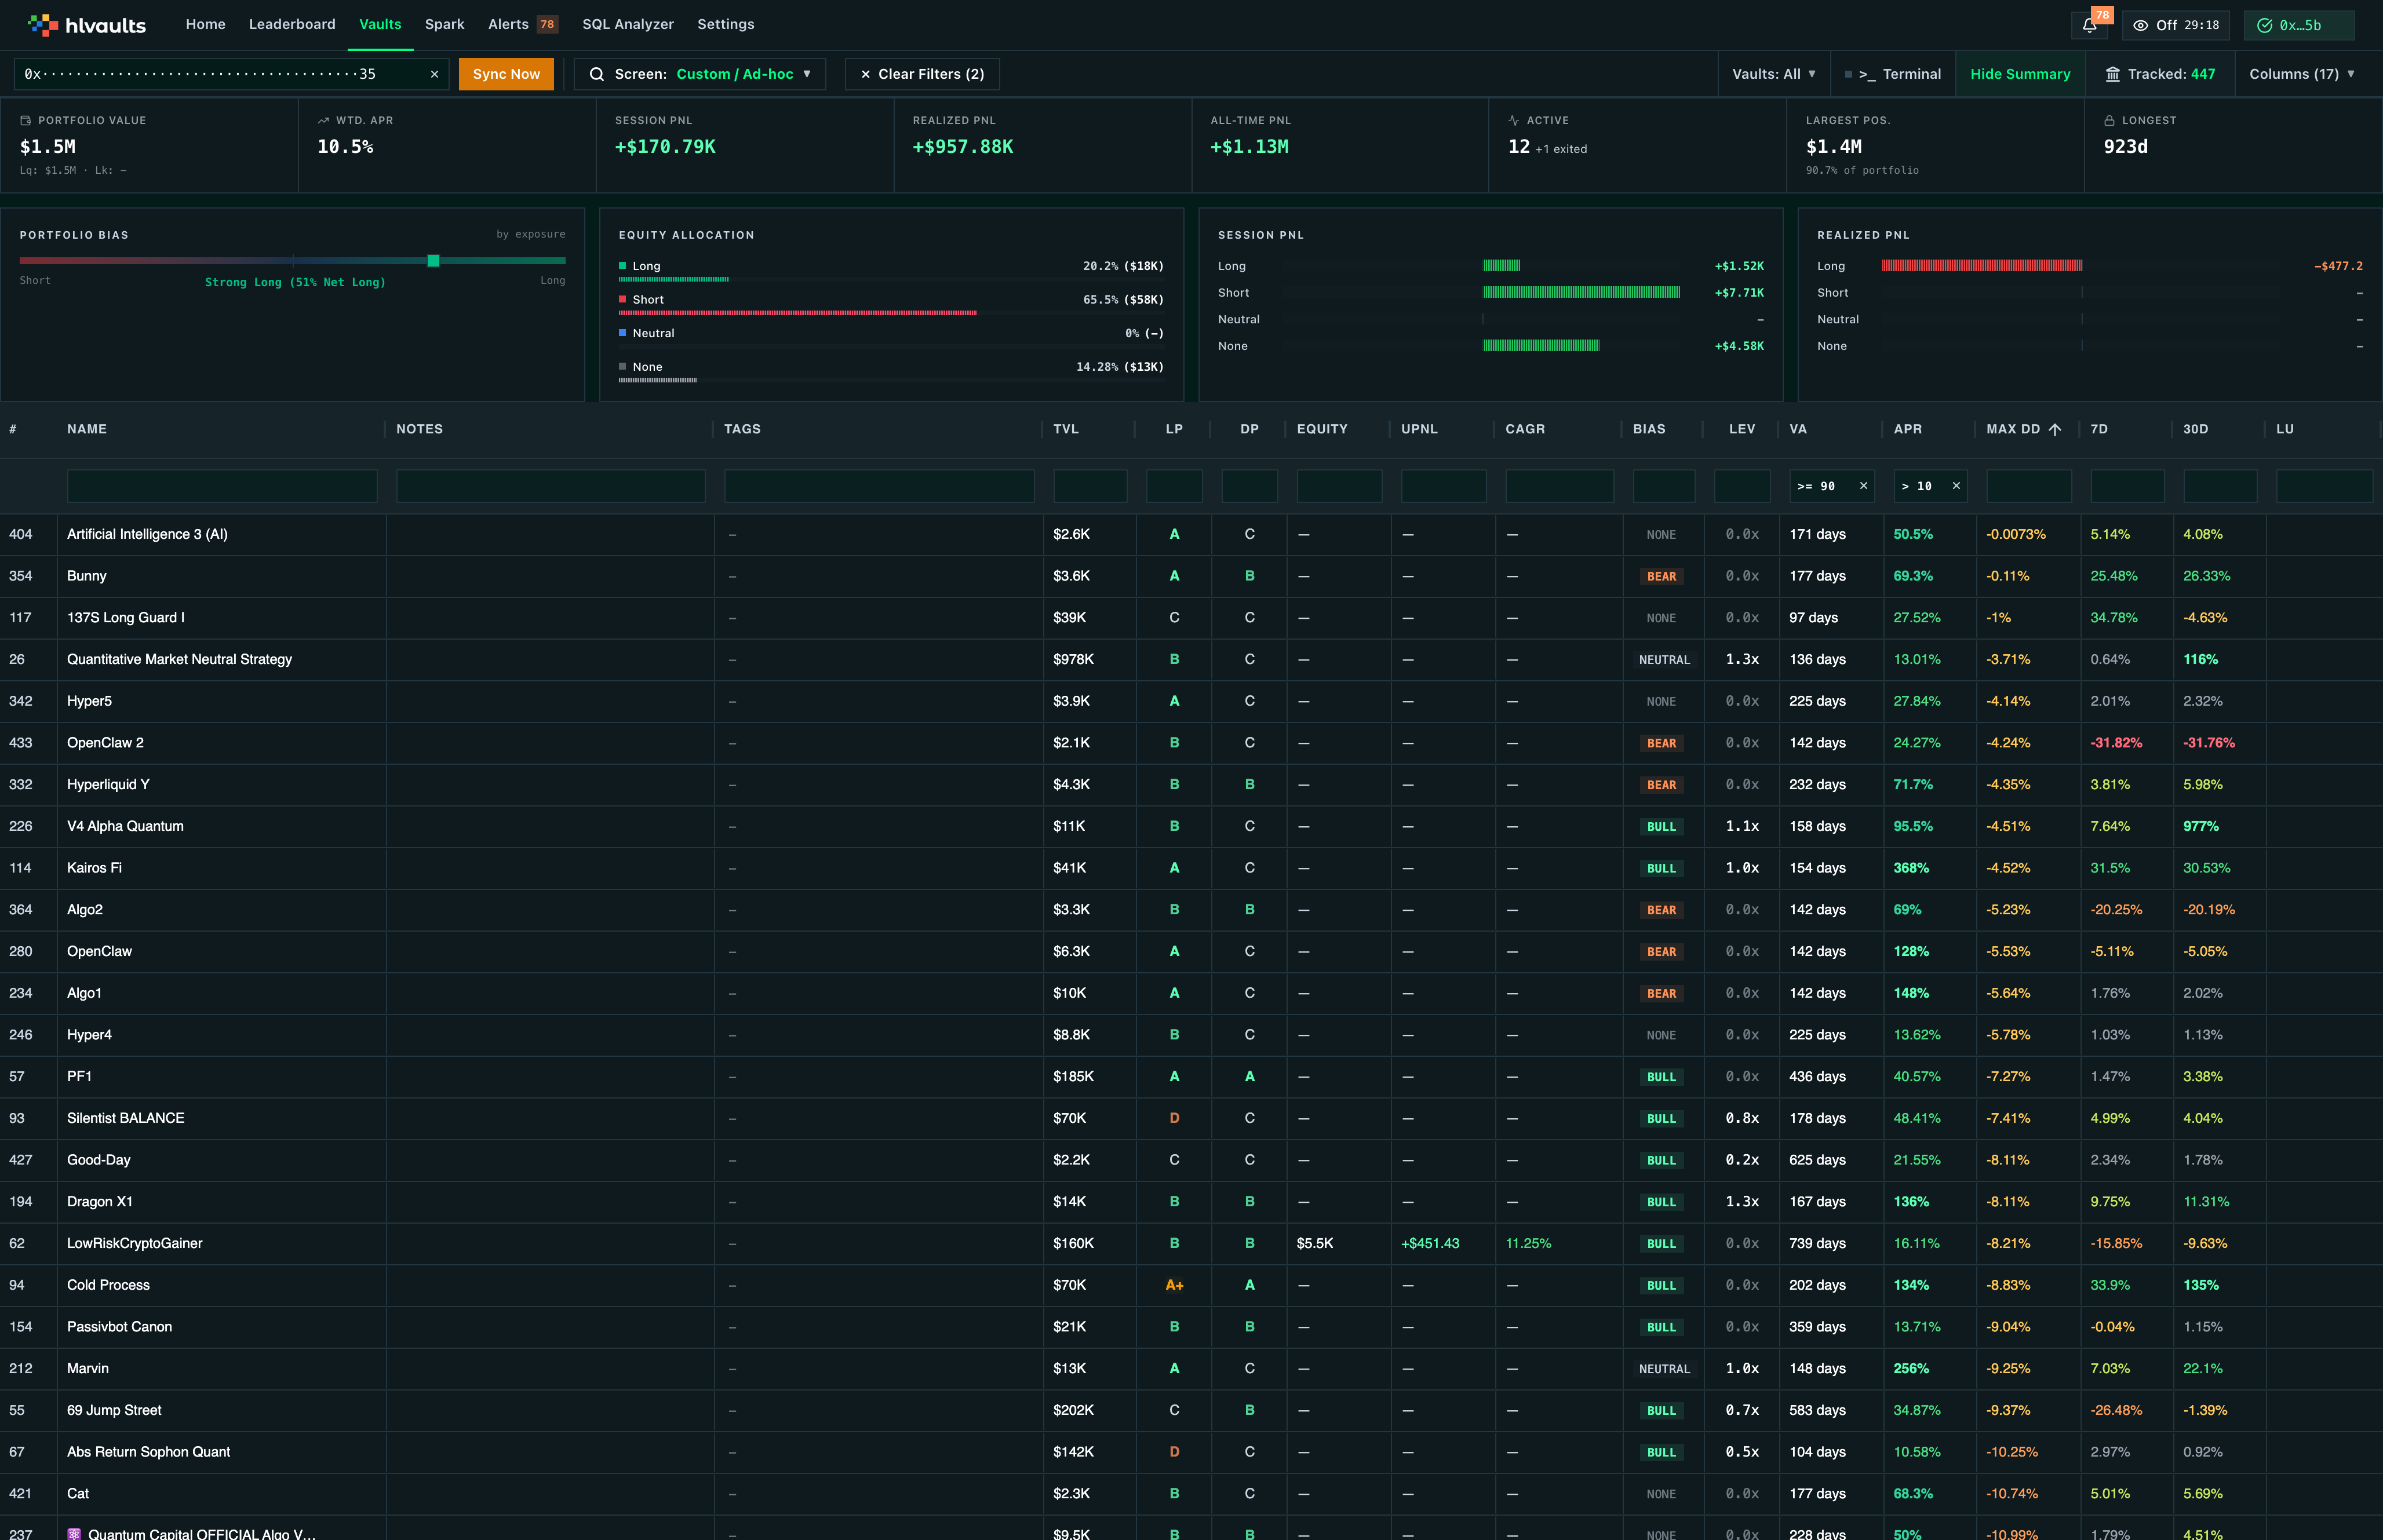Open the Screen: Custom / Ad-hoc dropdown
The image size is (2383, 1540).
[x=700, y=74]
